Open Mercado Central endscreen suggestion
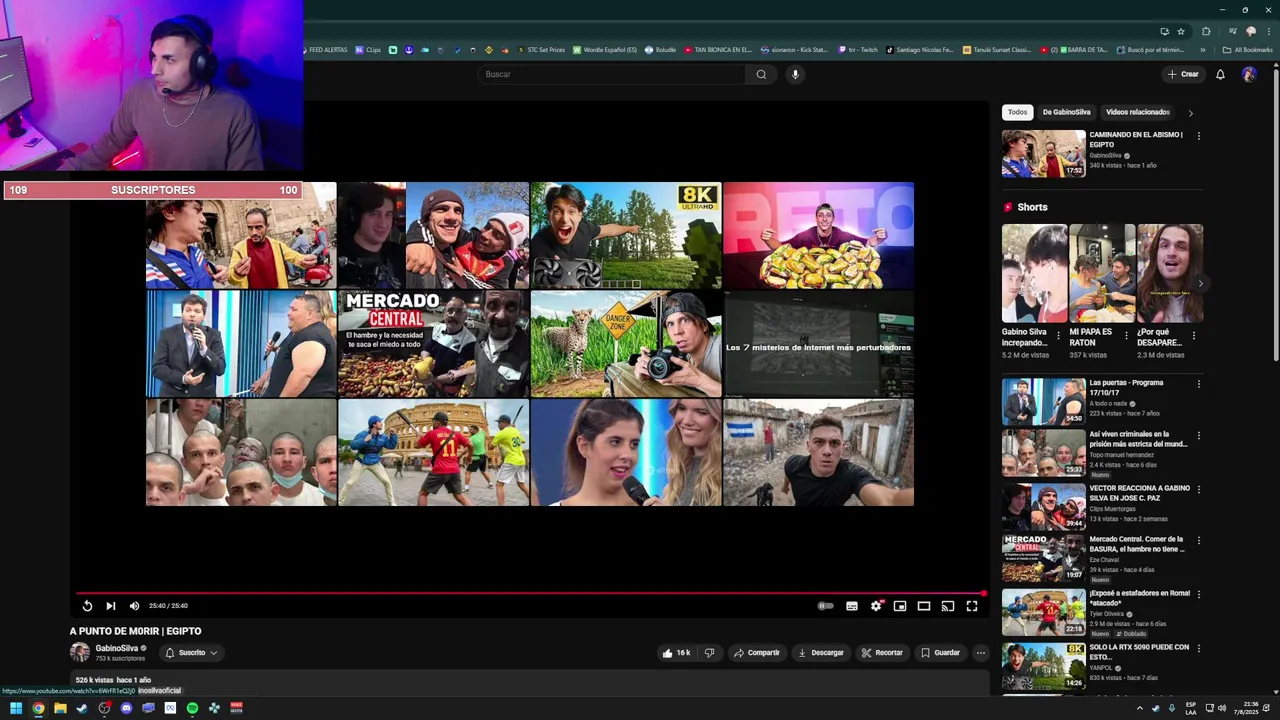Viewport: 1280px width, 720px height. tap(433, 344)
